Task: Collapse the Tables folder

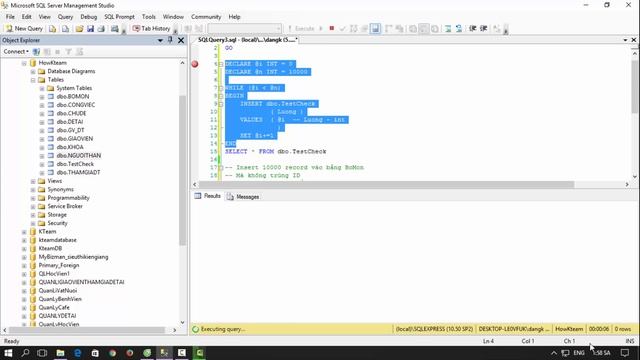Action: 33,80
